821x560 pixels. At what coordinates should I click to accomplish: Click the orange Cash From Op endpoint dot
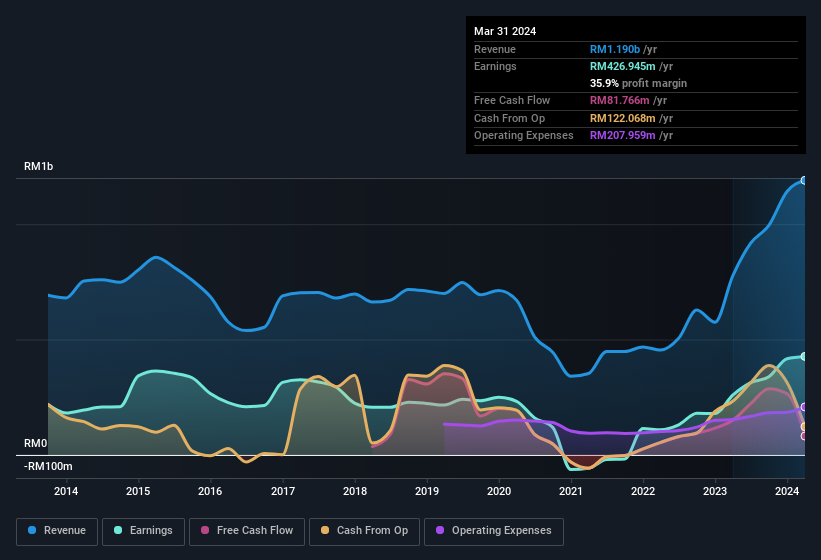[803, 427]
